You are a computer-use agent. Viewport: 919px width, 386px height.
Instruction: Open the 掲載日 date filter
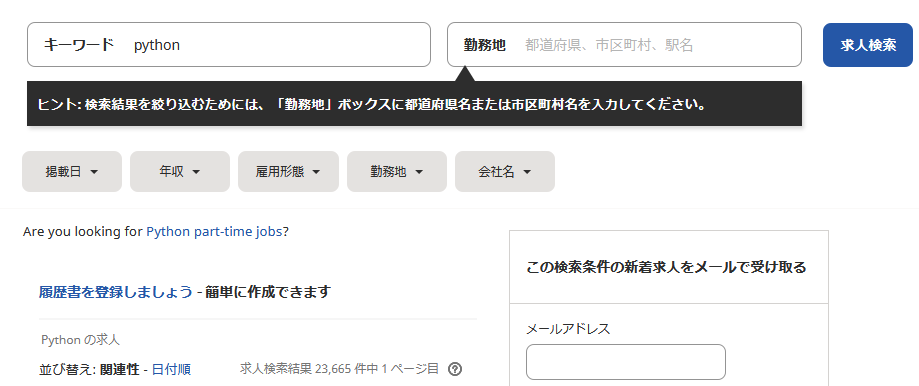72,172
